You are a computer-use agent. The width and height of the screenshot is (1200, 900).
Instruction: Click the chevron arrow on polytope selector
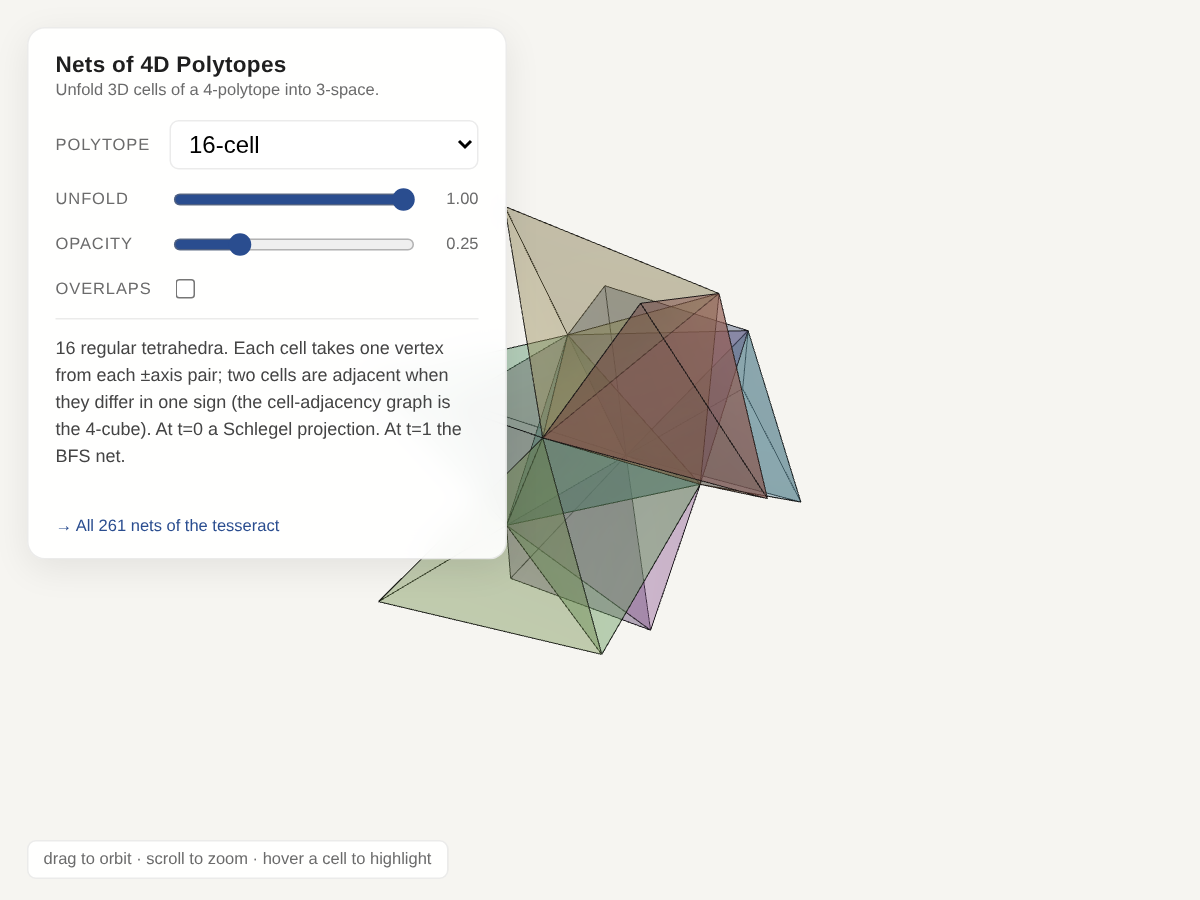pyautogui.click(x=464, y=145)
